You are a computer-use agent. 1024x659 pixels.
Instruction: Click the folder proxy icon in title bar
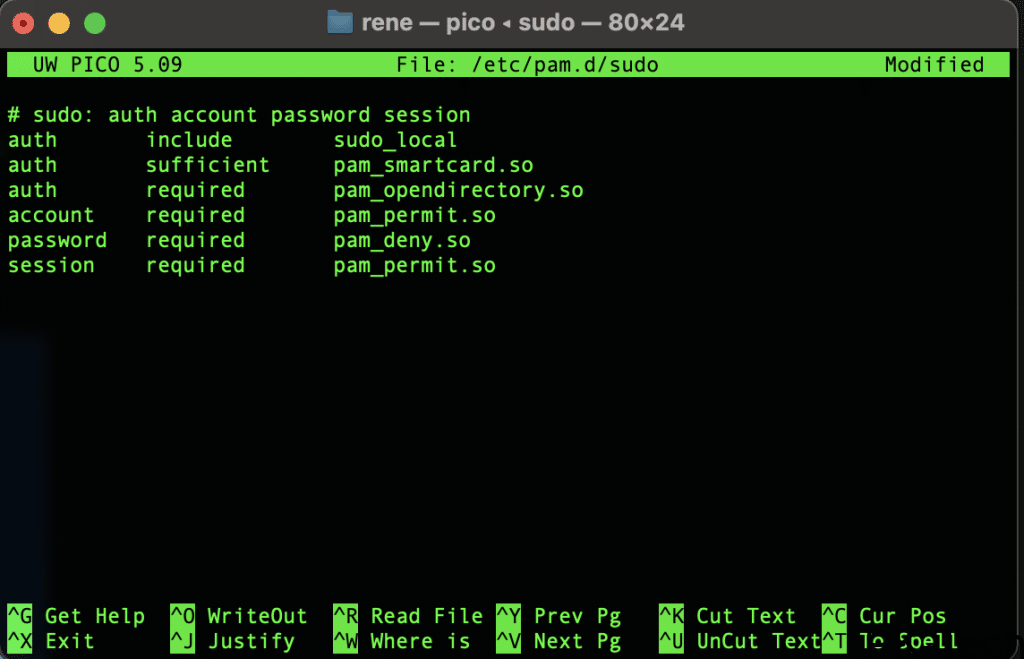pyautogui.click(x=340, y=22)
